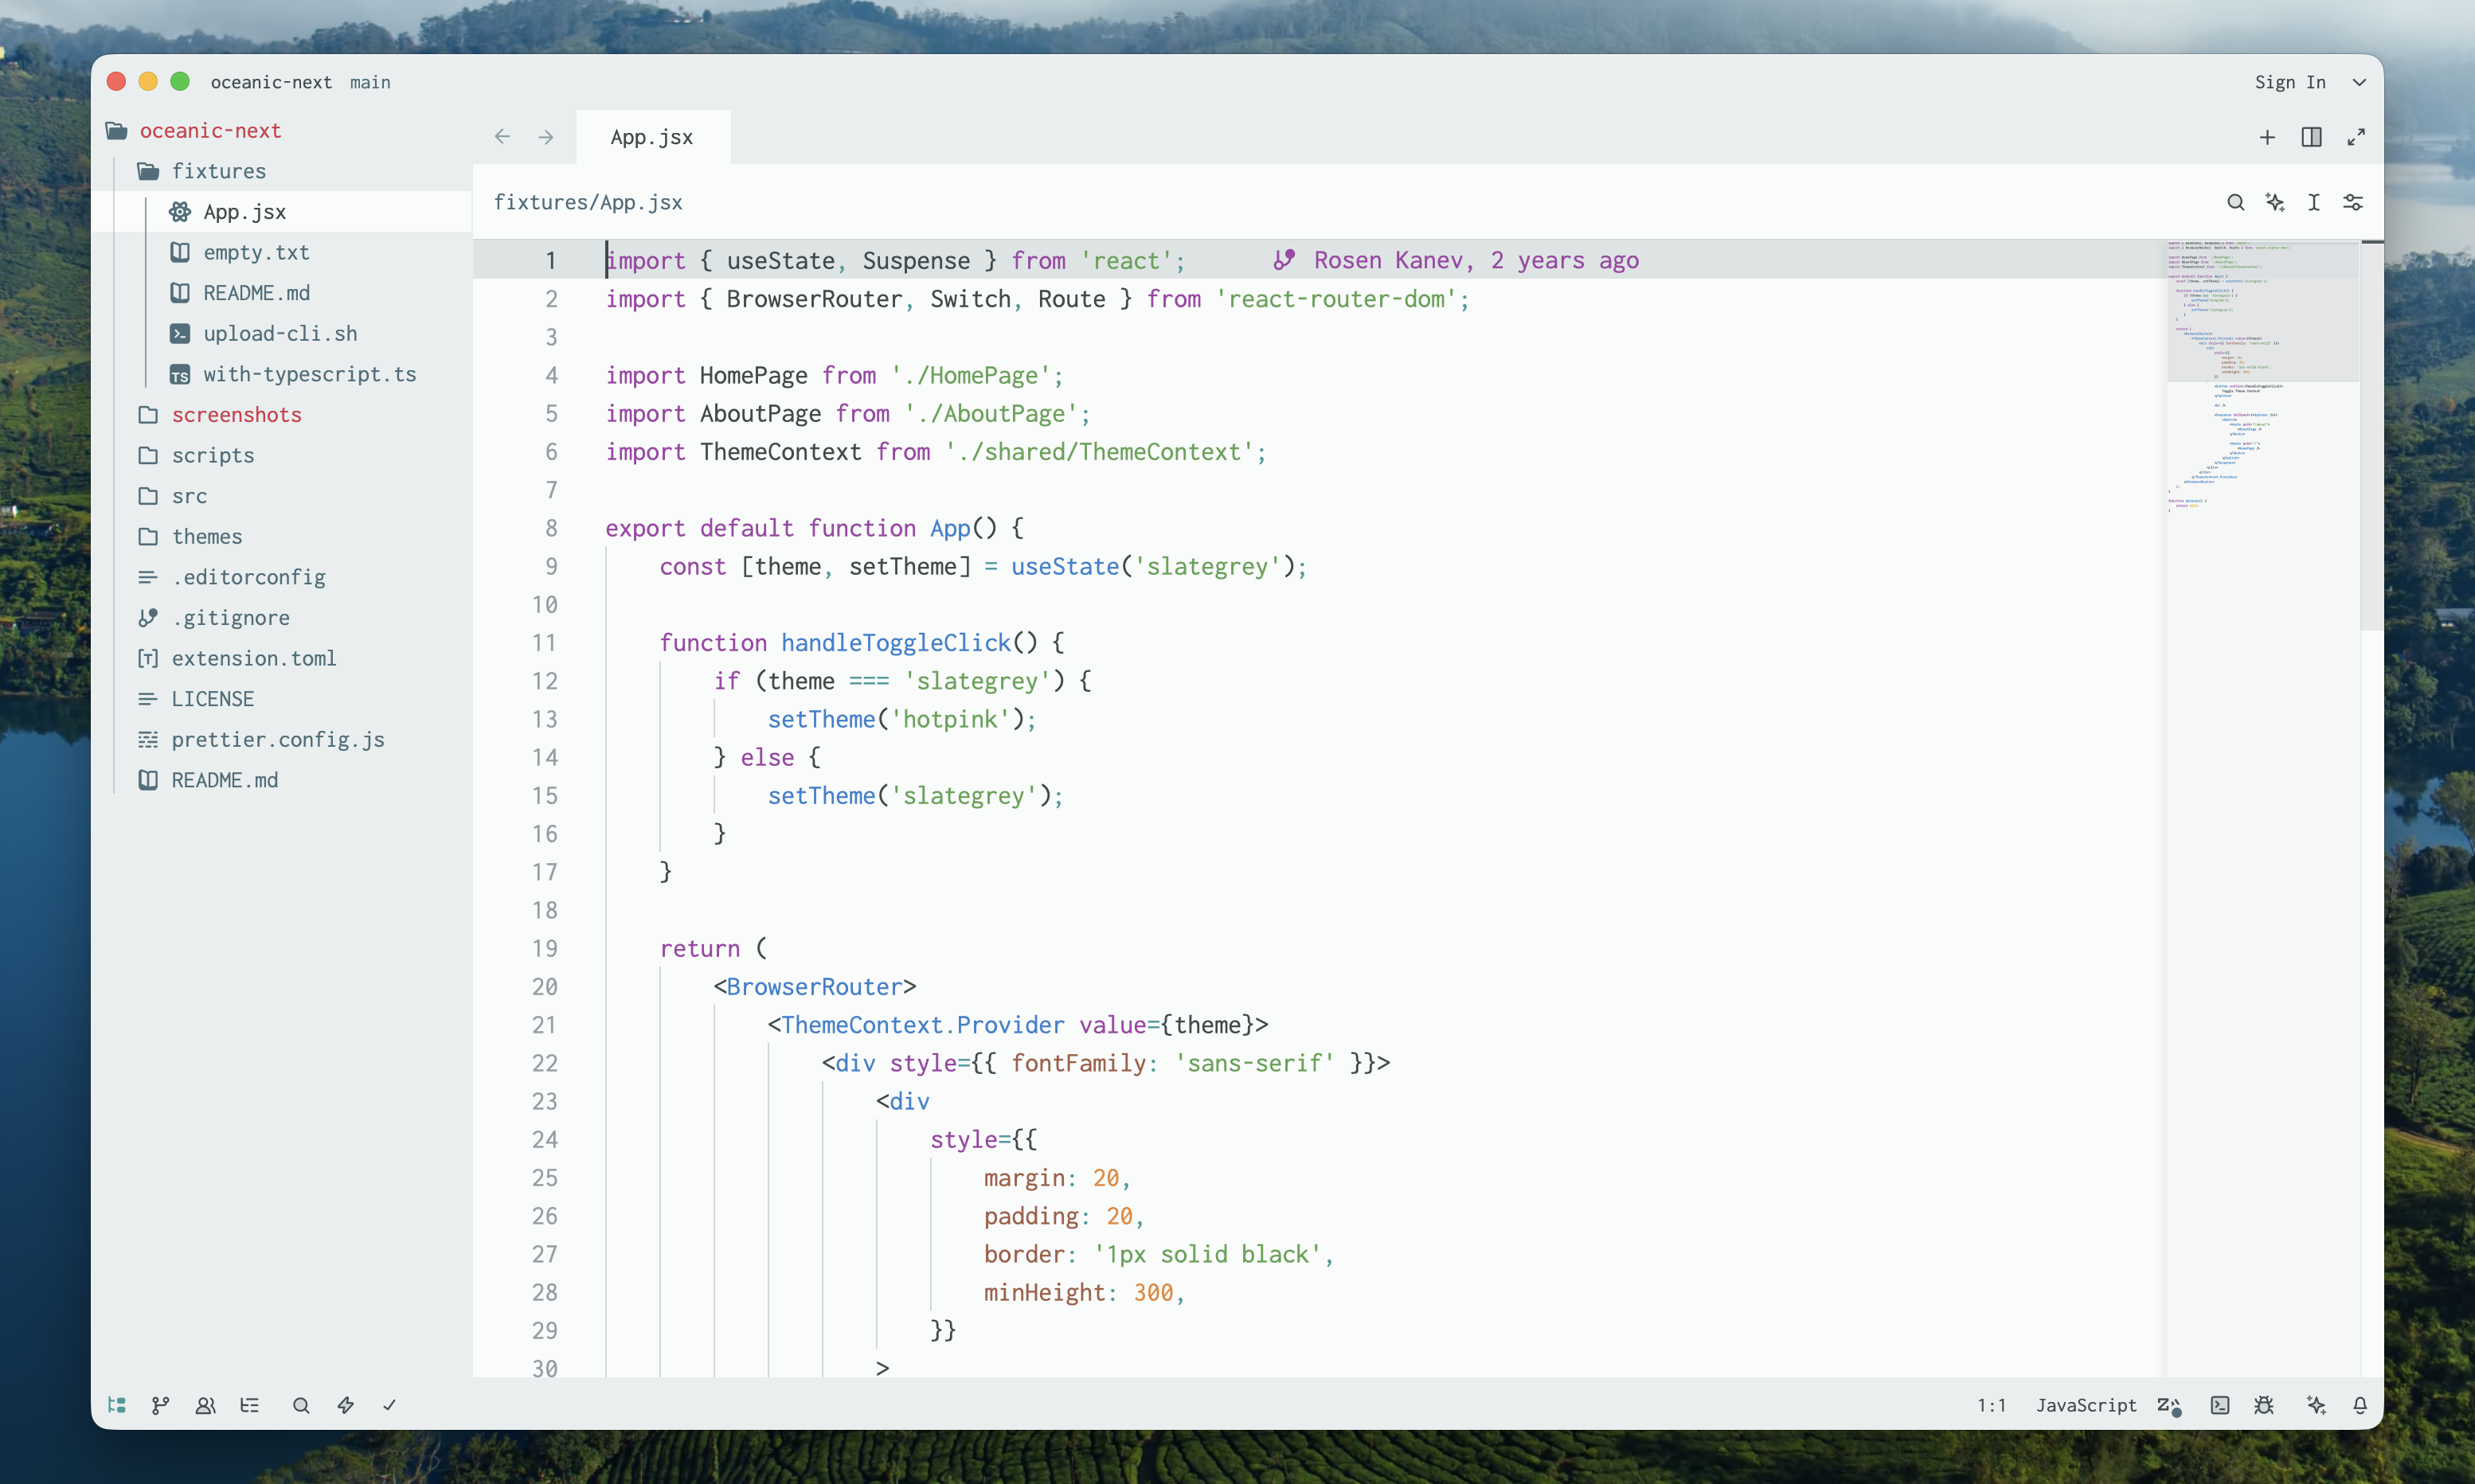Viewport: 2475px width, 1484px height.
Task: Select the App.jsx tab
Action: pyautogui.click(x=653, y=137)
